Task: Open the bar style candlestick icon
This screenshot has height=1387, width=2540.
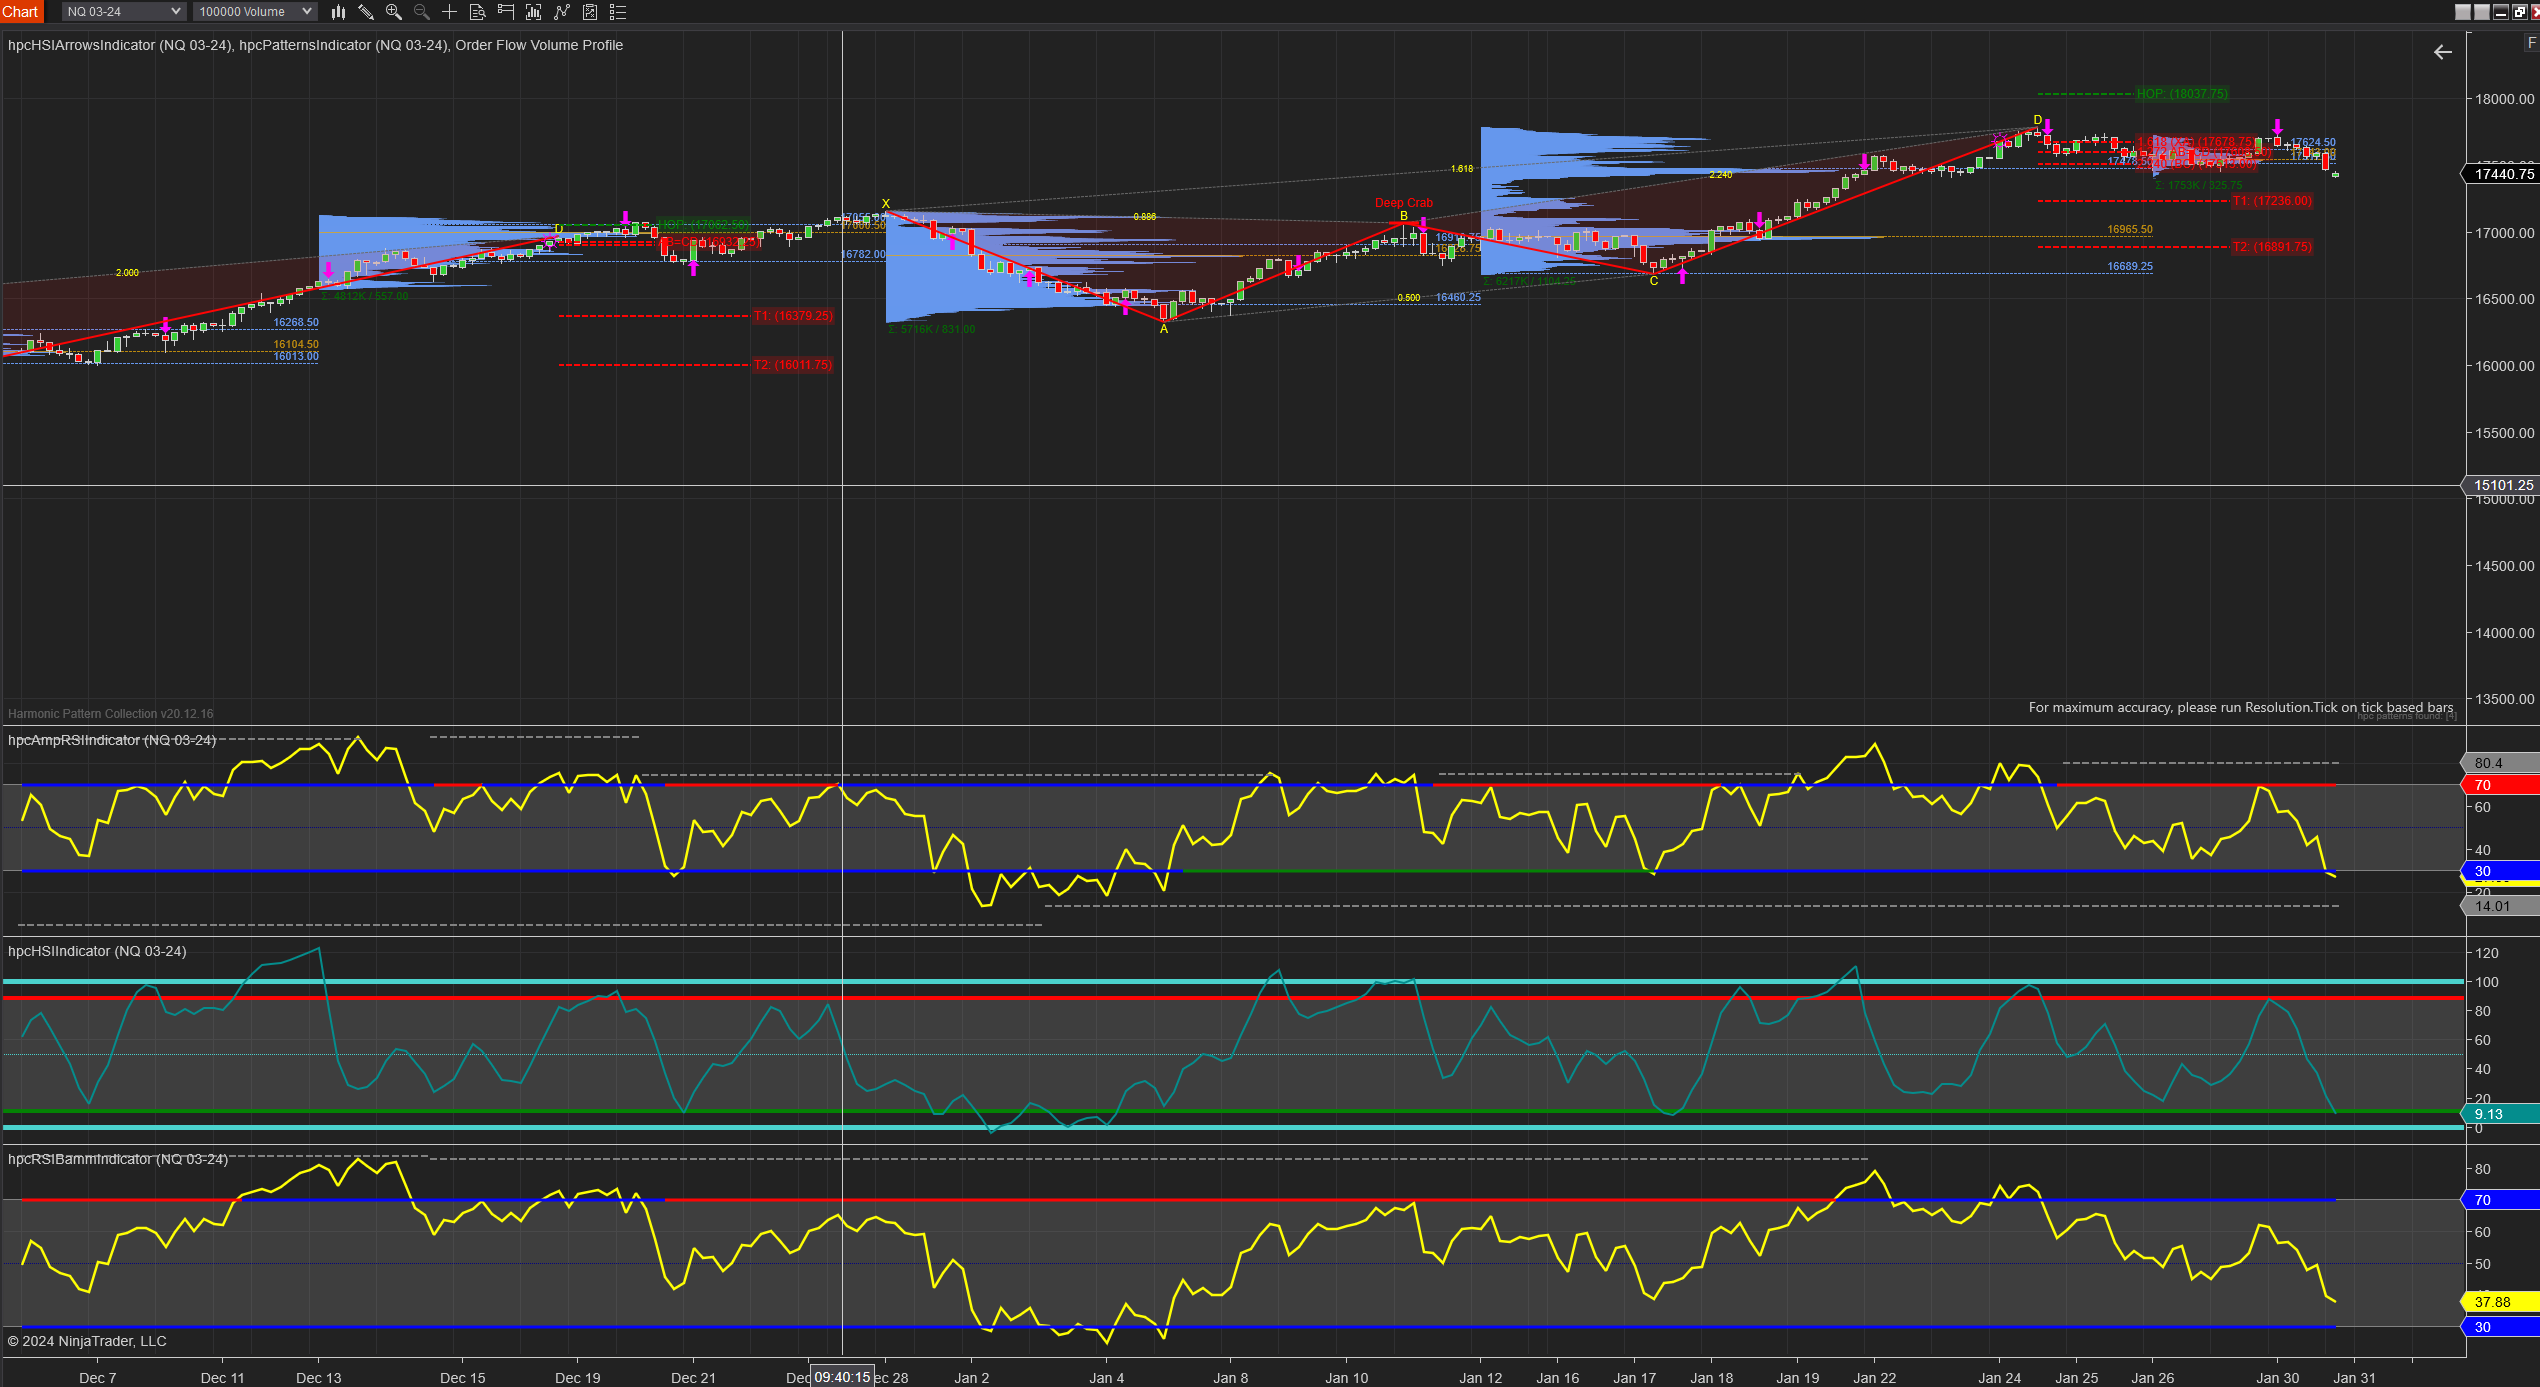Action: (338, 12)
